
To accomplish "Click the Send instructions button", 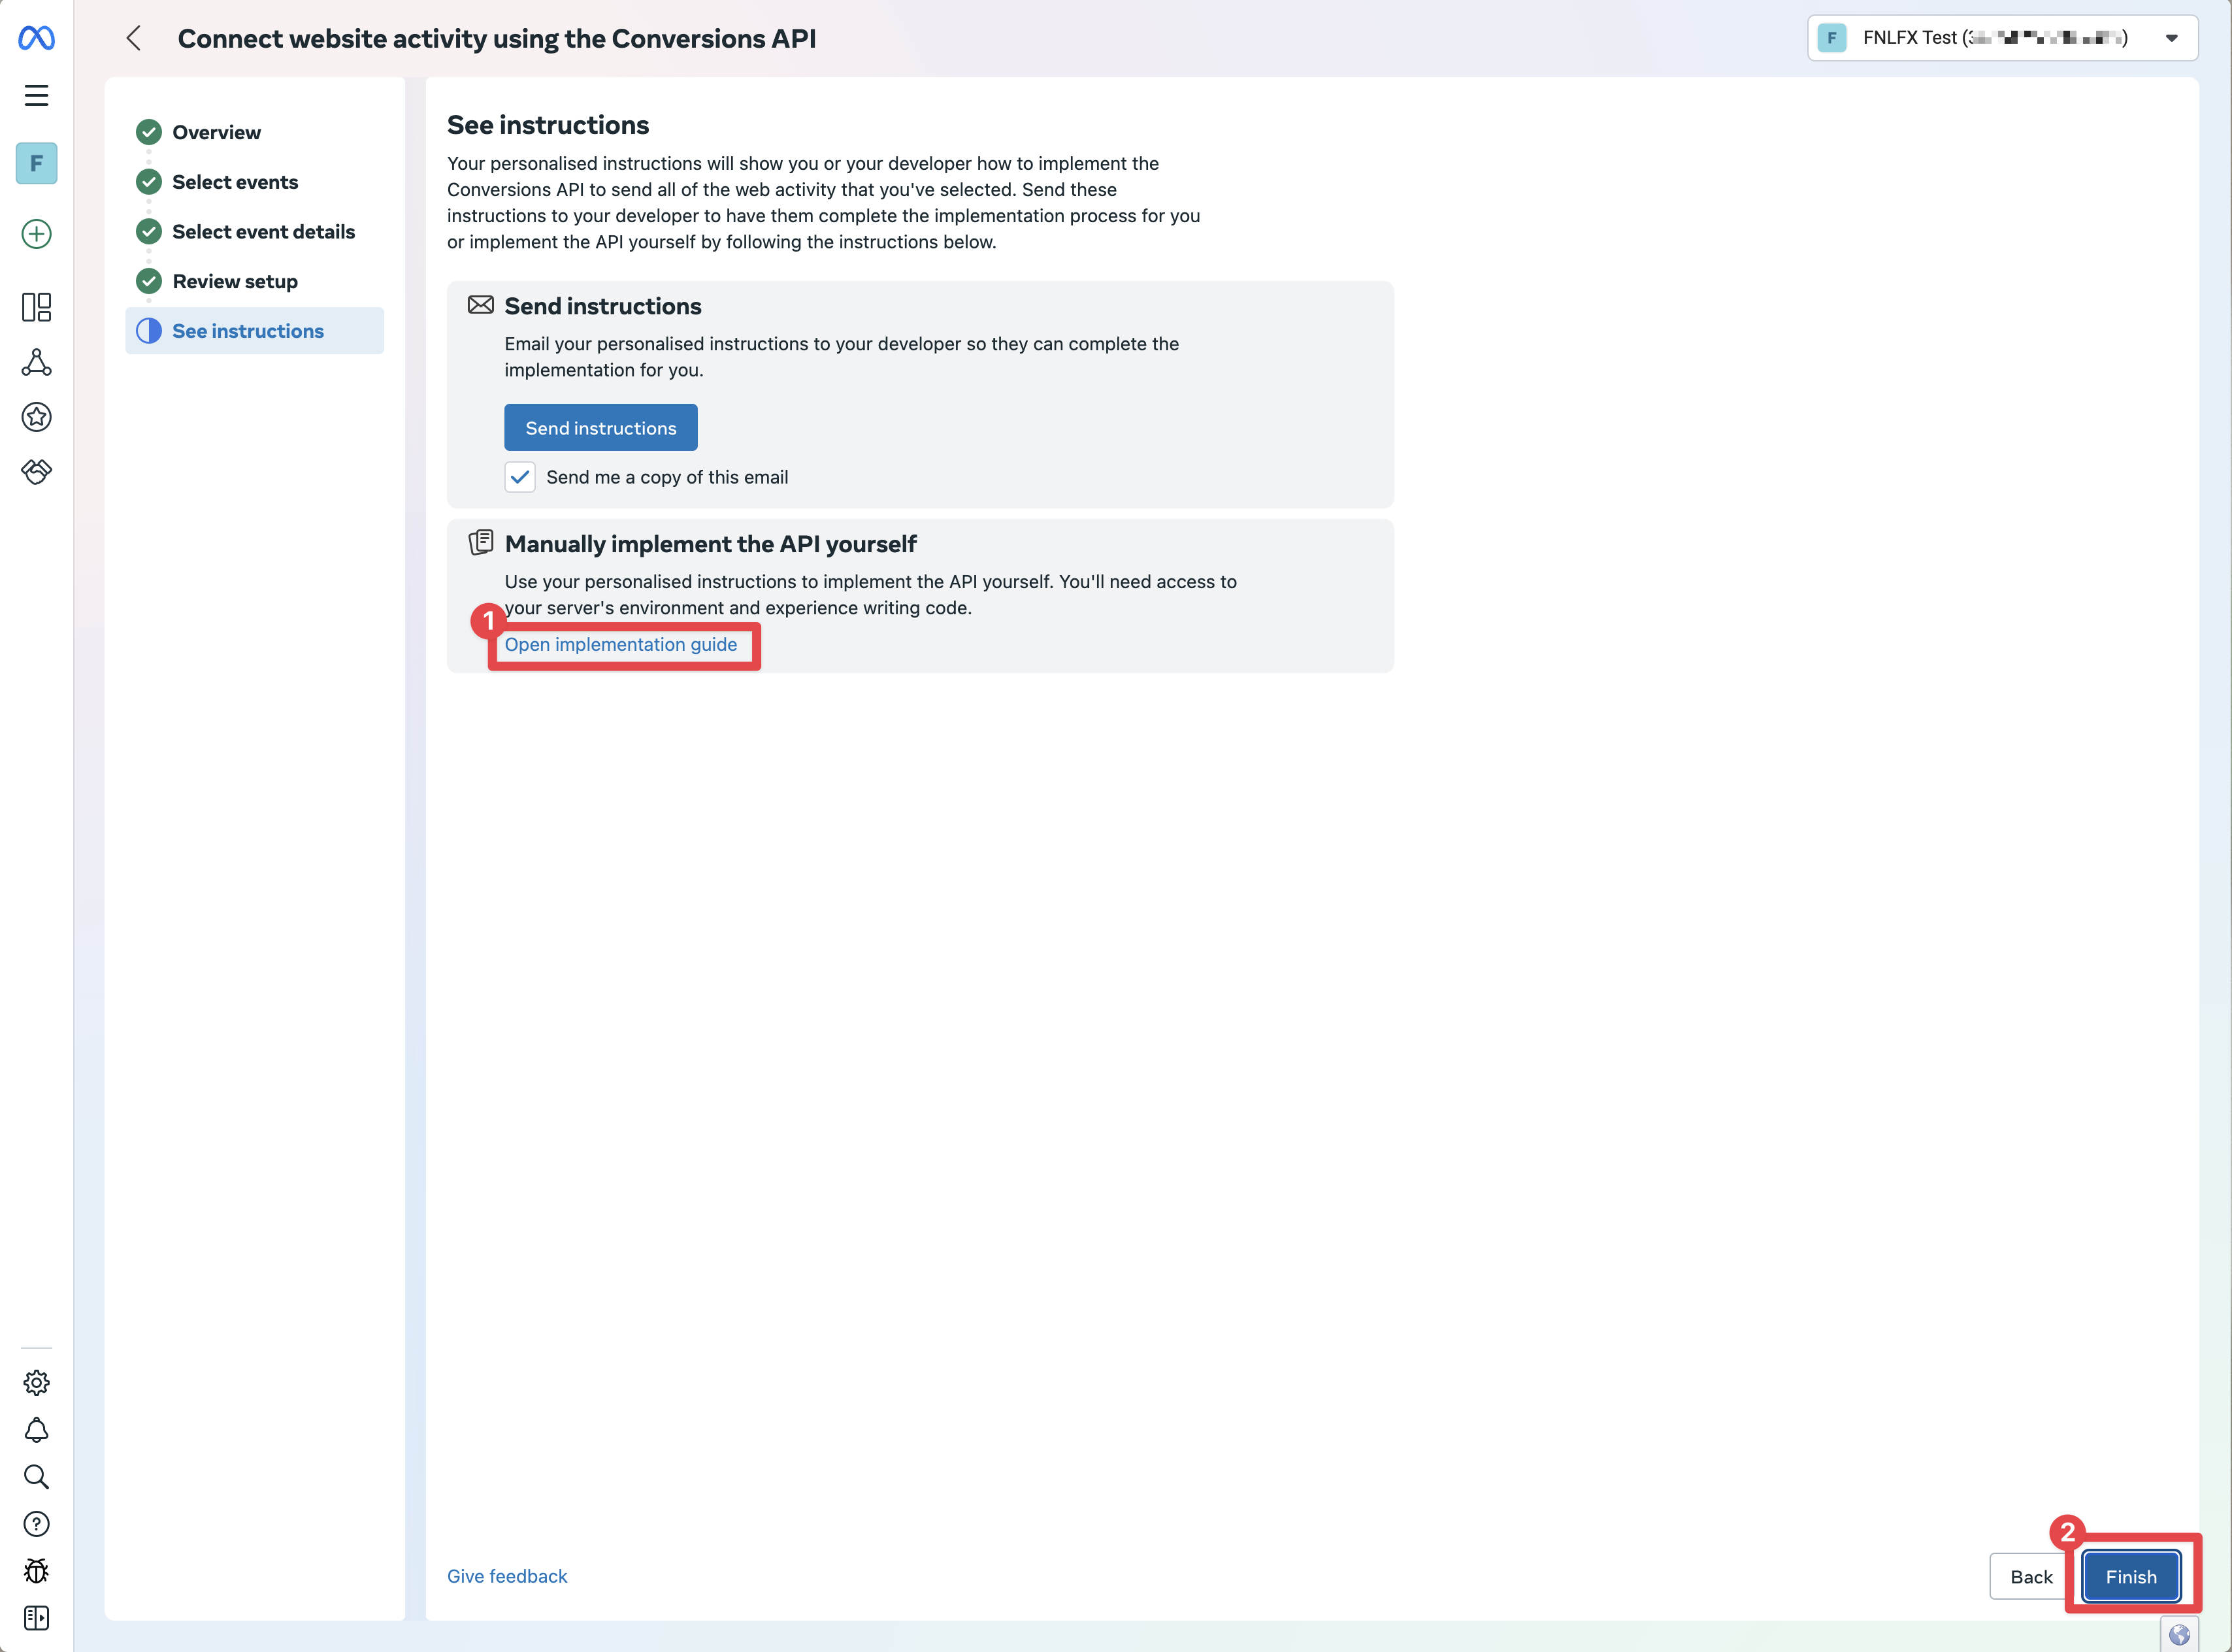I will (600, 428).
